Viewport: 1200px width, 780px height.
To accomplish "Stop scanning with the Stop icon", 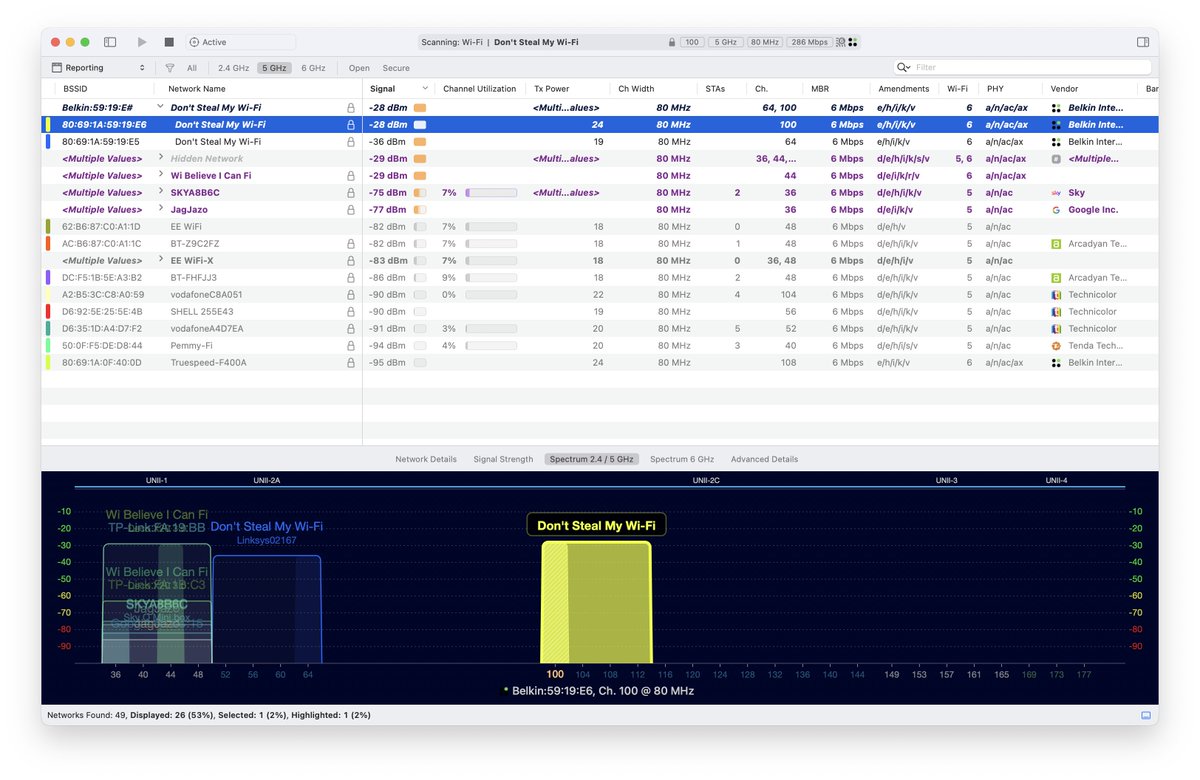I will [x=168, y=42].
